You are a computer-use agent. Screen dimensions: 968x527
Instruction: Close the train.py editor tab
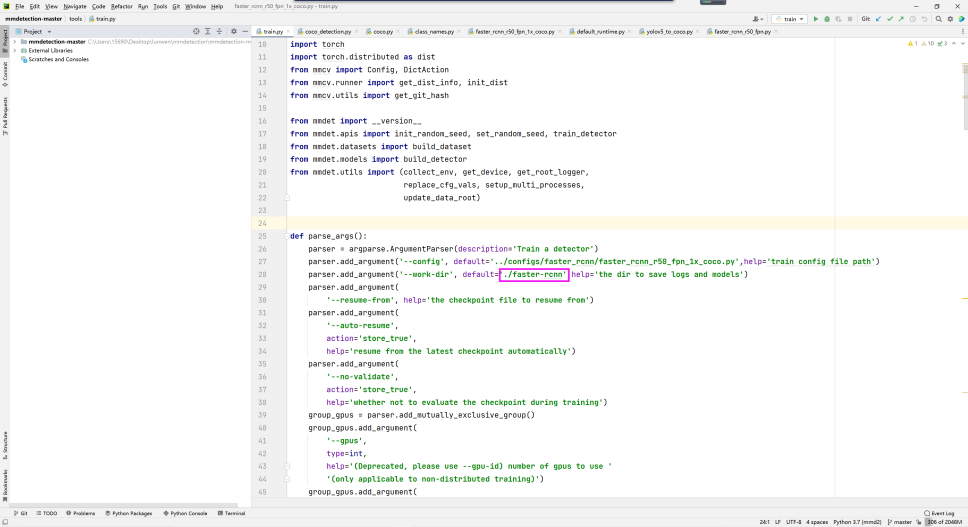(288, 31)
